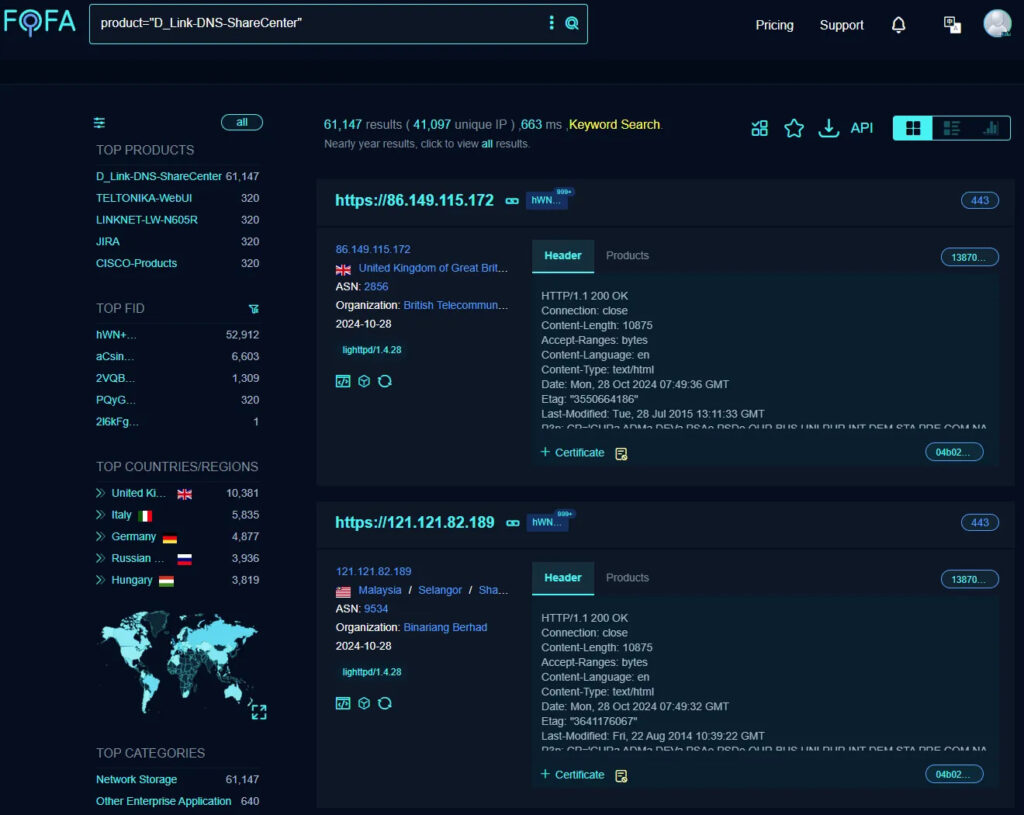Click the fusion grid icon beside results
The image size is (1024, 815).
click(760, 128)
